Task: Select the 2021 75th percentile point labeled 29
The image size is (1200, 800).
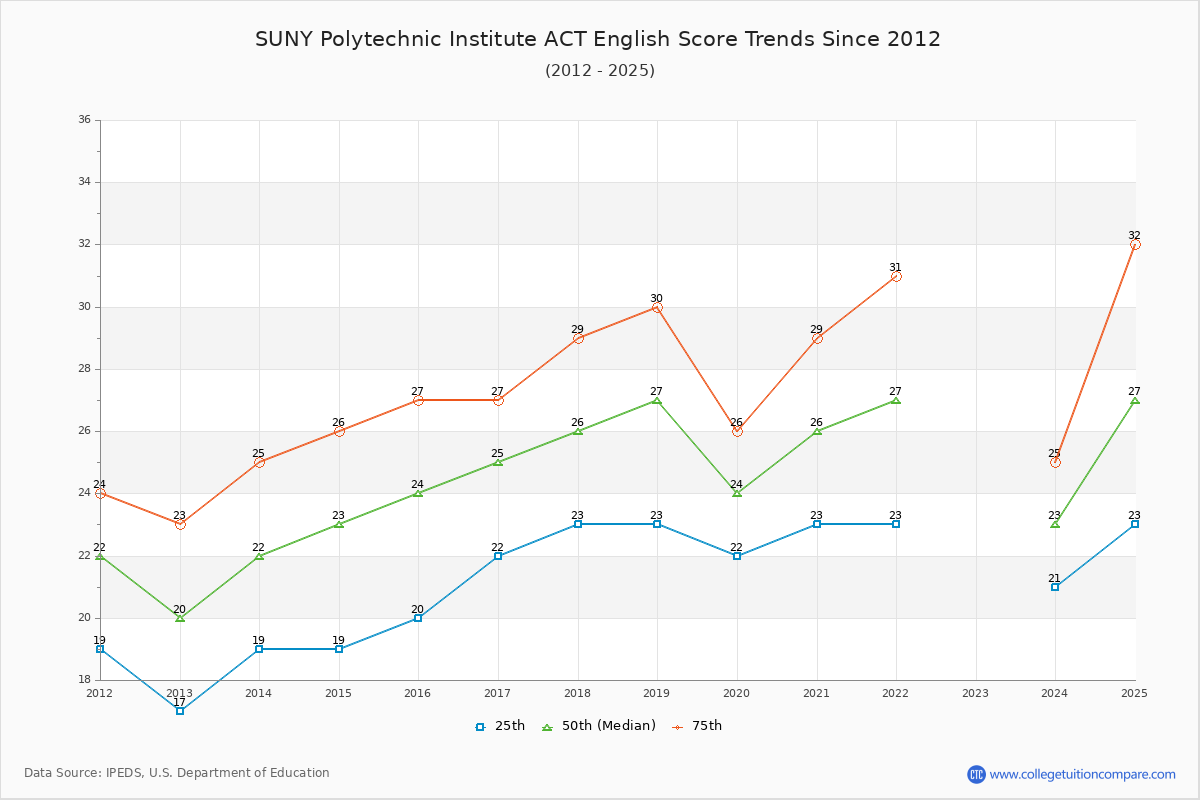Action: click(817, 338)
